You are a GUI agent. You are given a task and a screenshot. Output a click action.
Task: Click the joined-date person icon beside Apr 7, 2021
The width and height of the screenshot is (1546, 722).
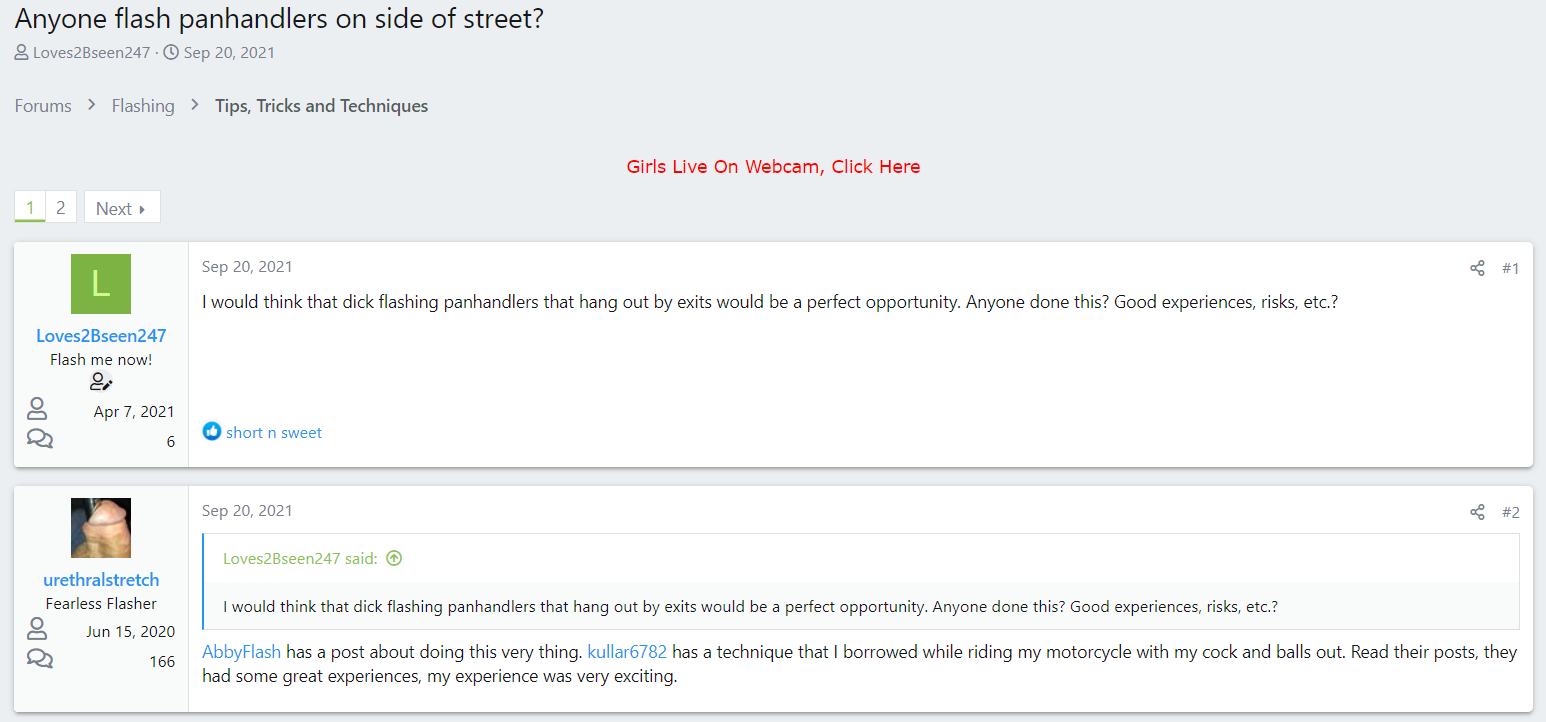point(37,409)
